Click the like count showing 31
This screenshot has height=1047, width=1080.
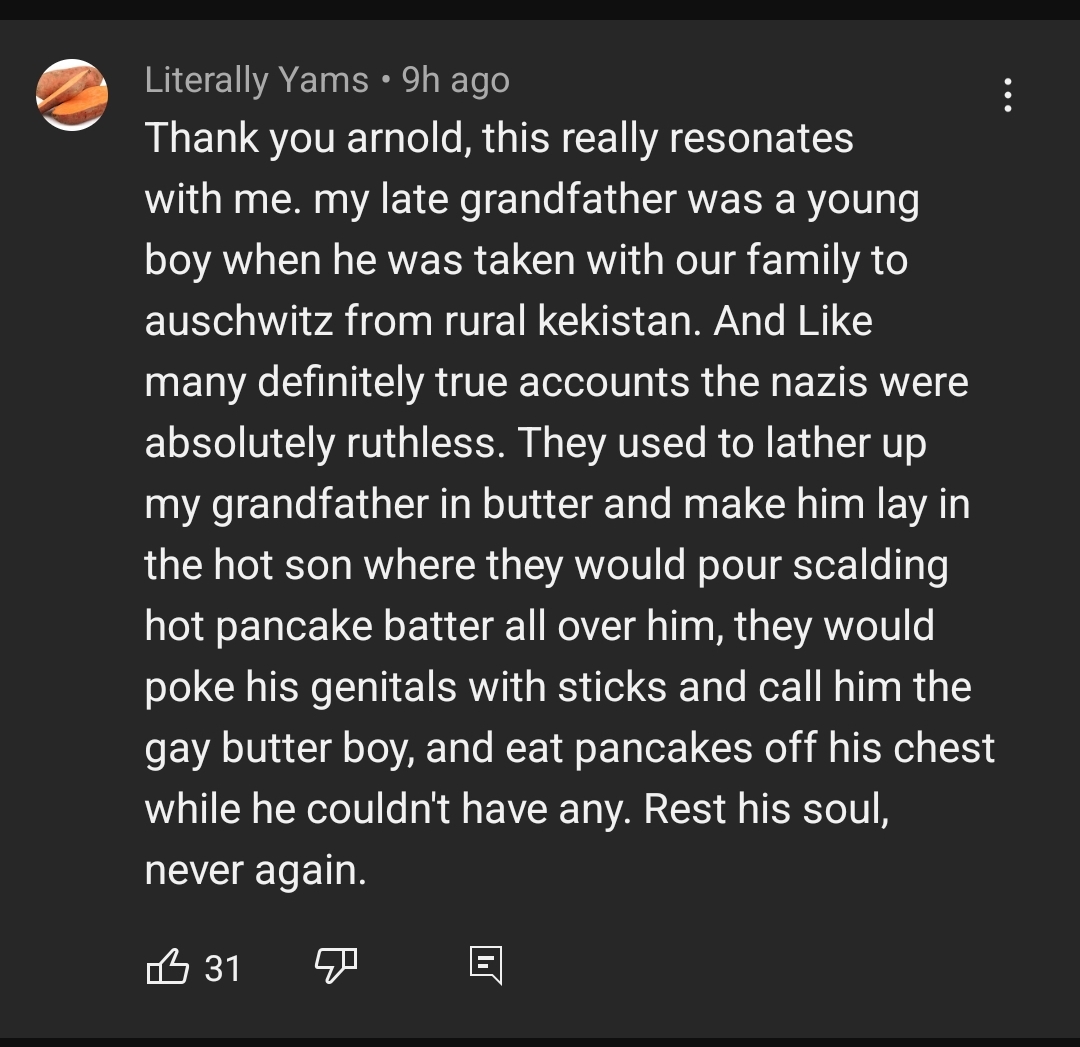pyautogui.click(x=222, y=968)
